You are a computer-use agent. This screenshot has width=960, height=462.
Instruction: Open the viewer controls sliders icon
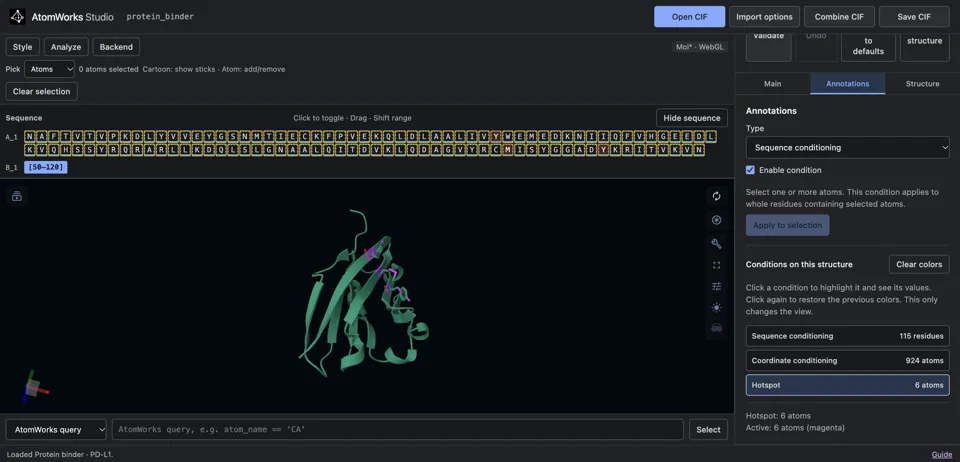pyautogui.click(x=716, y=286)
